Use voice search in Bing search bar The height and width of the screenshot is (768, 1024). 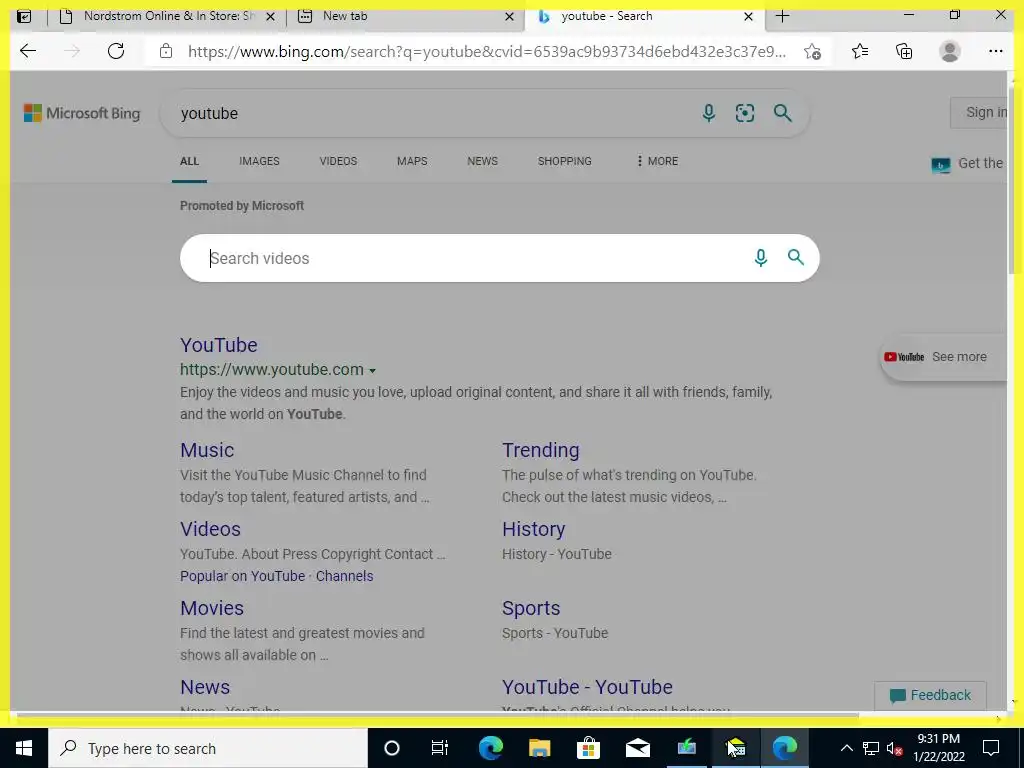point(709,114)
